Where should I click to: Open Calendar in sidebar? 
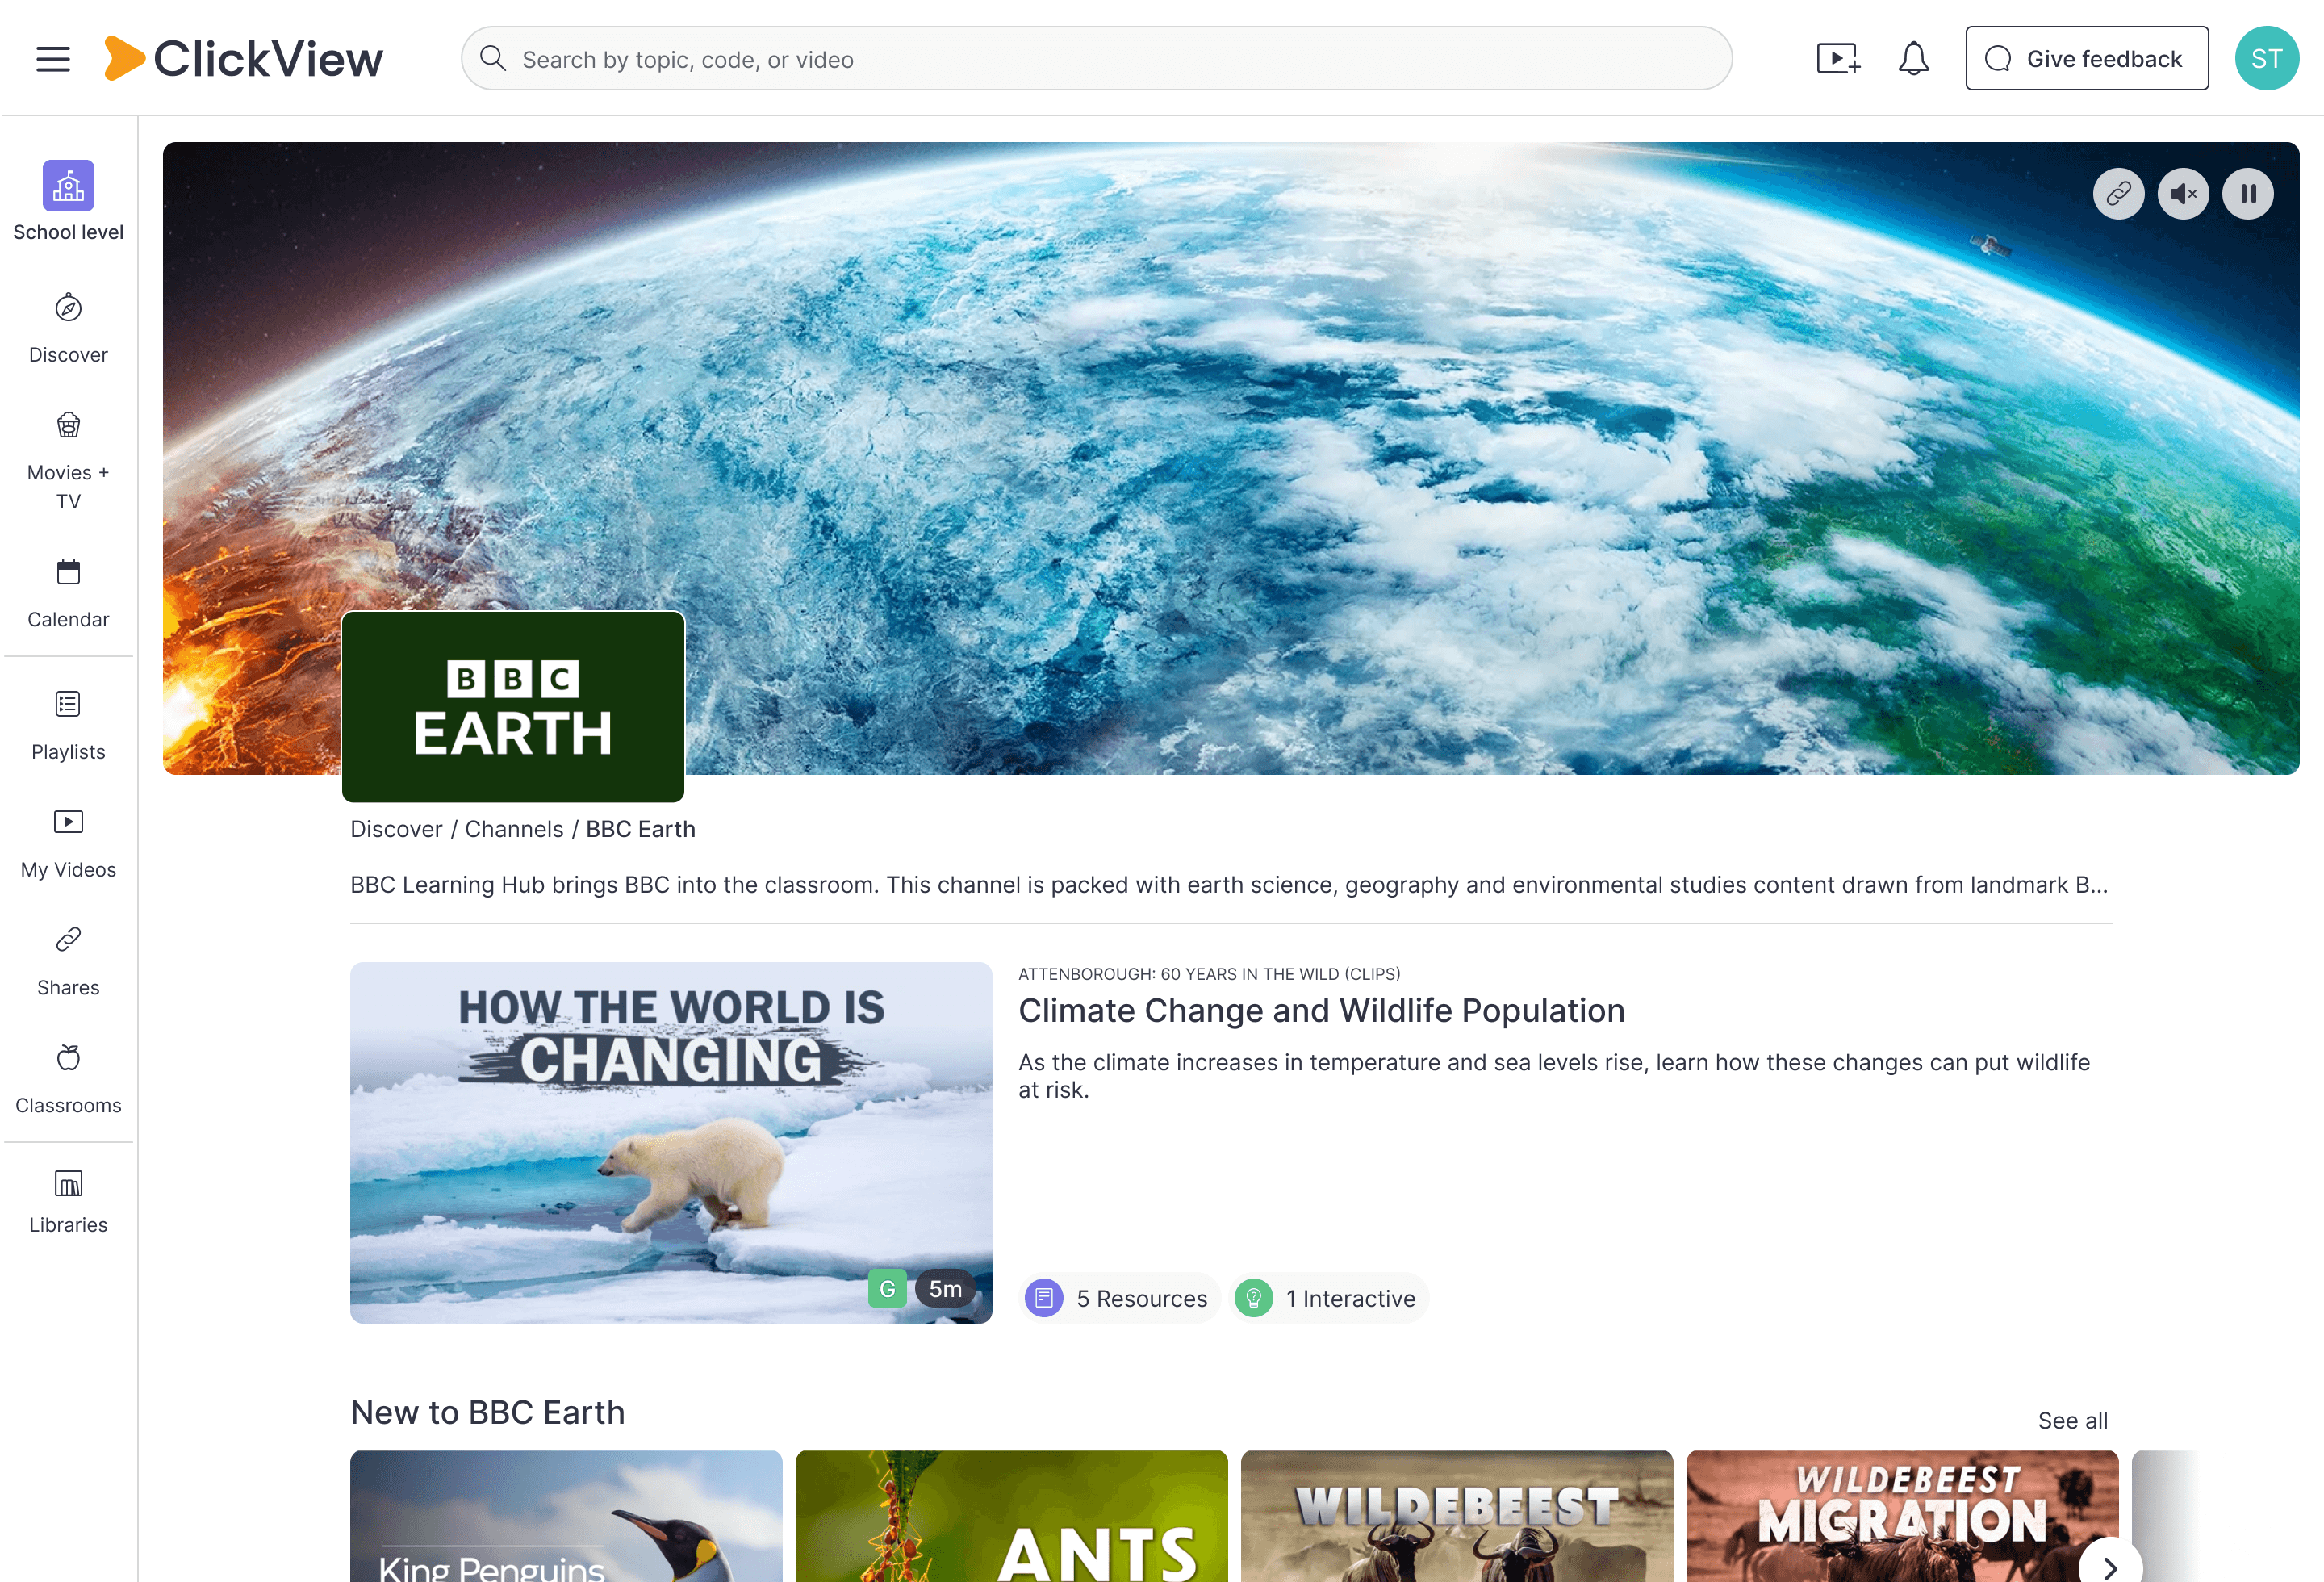(x=68, y=593)
